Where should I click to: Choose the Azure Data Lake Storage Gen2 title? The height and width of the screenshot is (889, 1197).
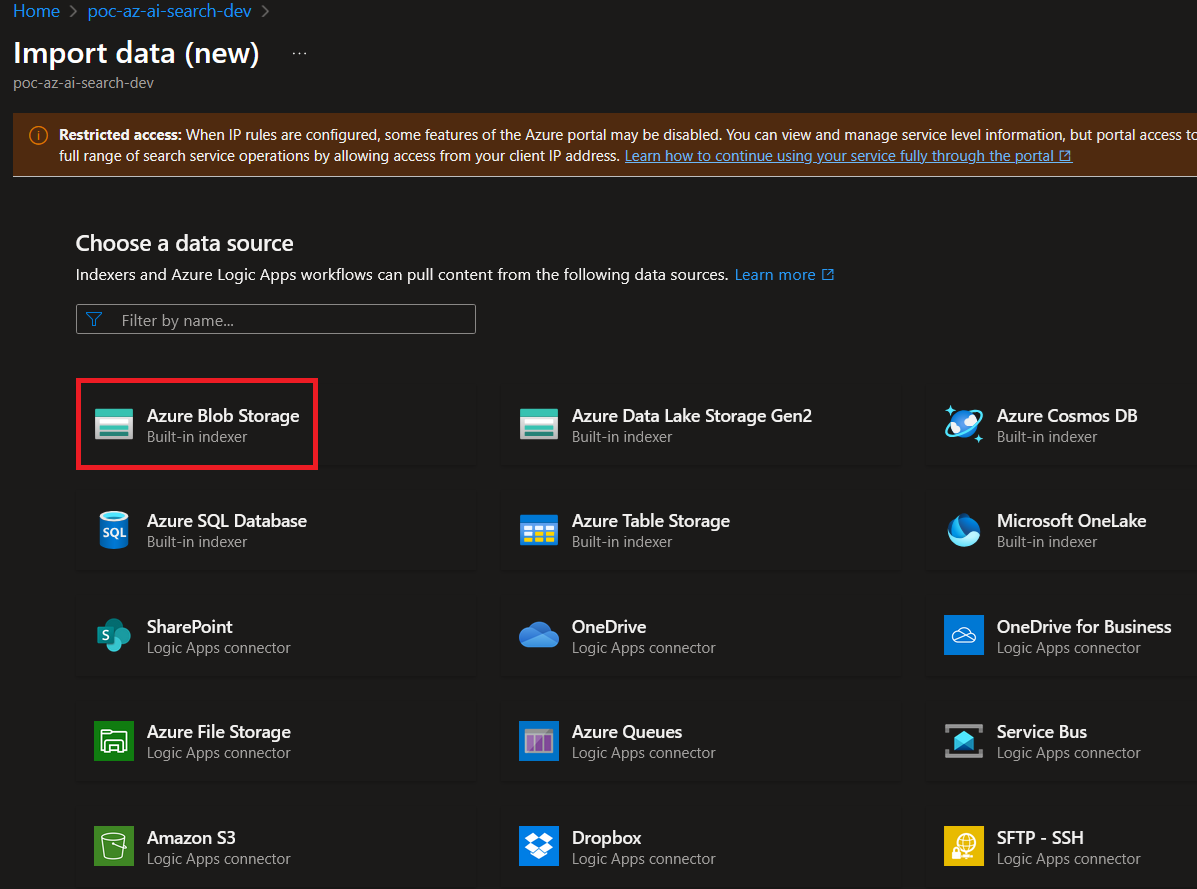pos(692,415)
